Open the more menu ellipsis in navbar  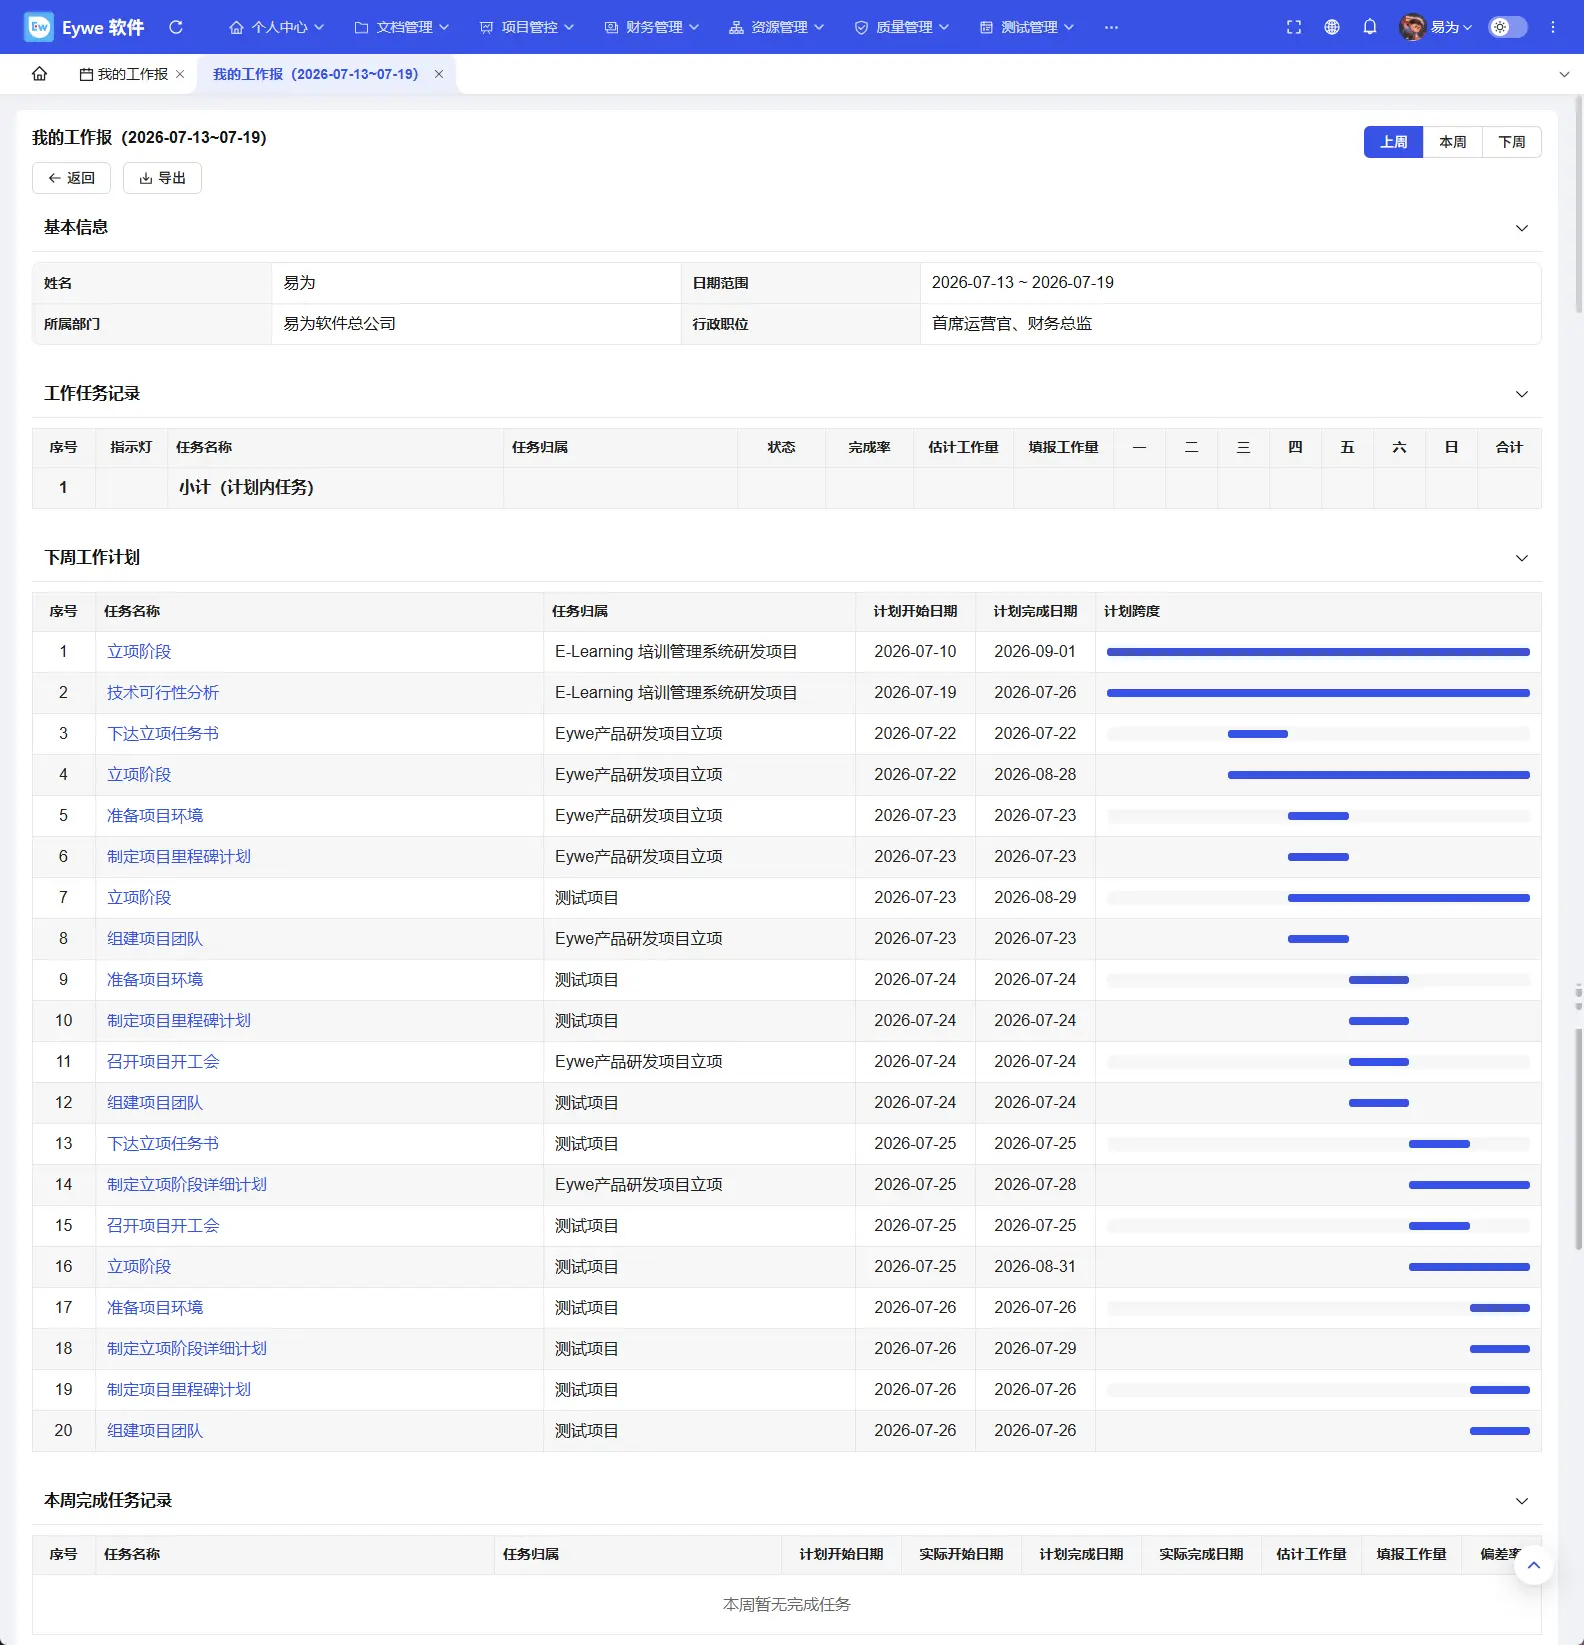pyautogui.click(x=1111, y=27)
